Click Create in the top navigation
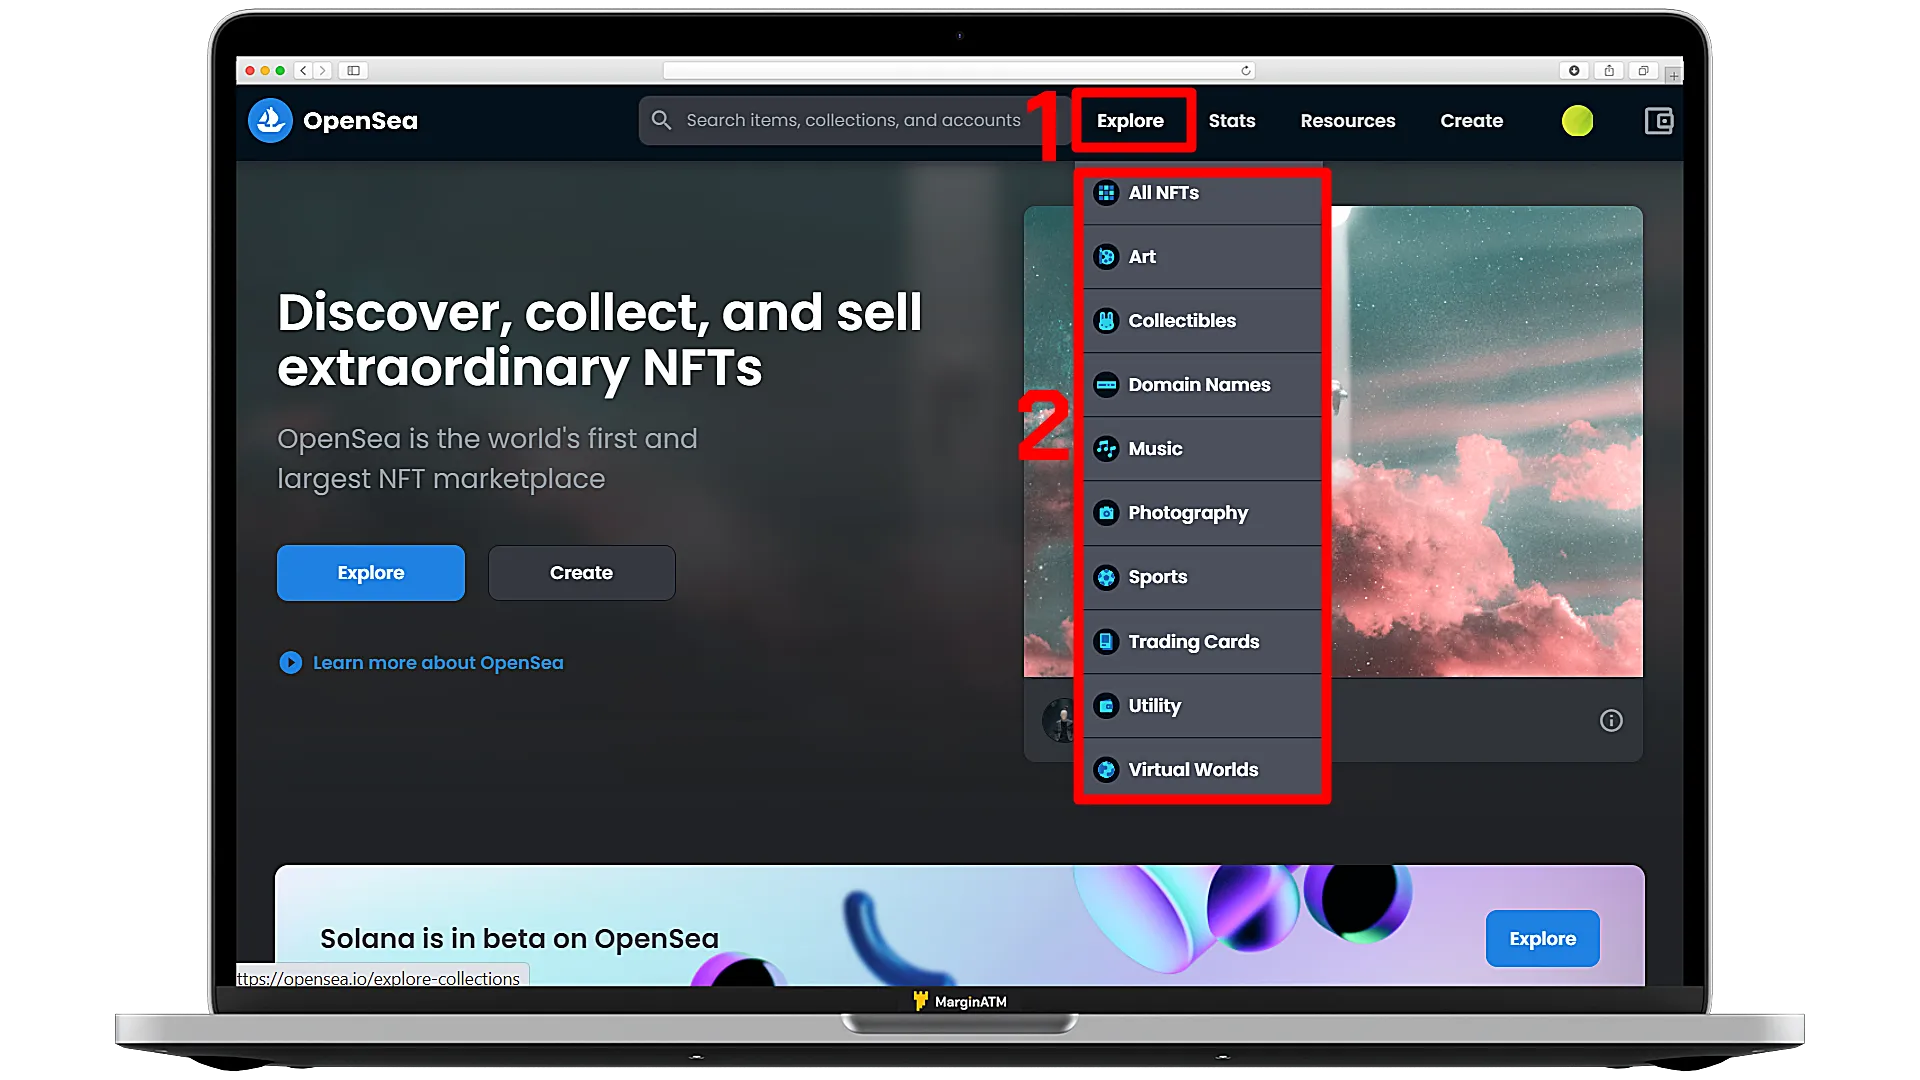The height and width of the screenshot is (1080, 1920). [1471, 121]
